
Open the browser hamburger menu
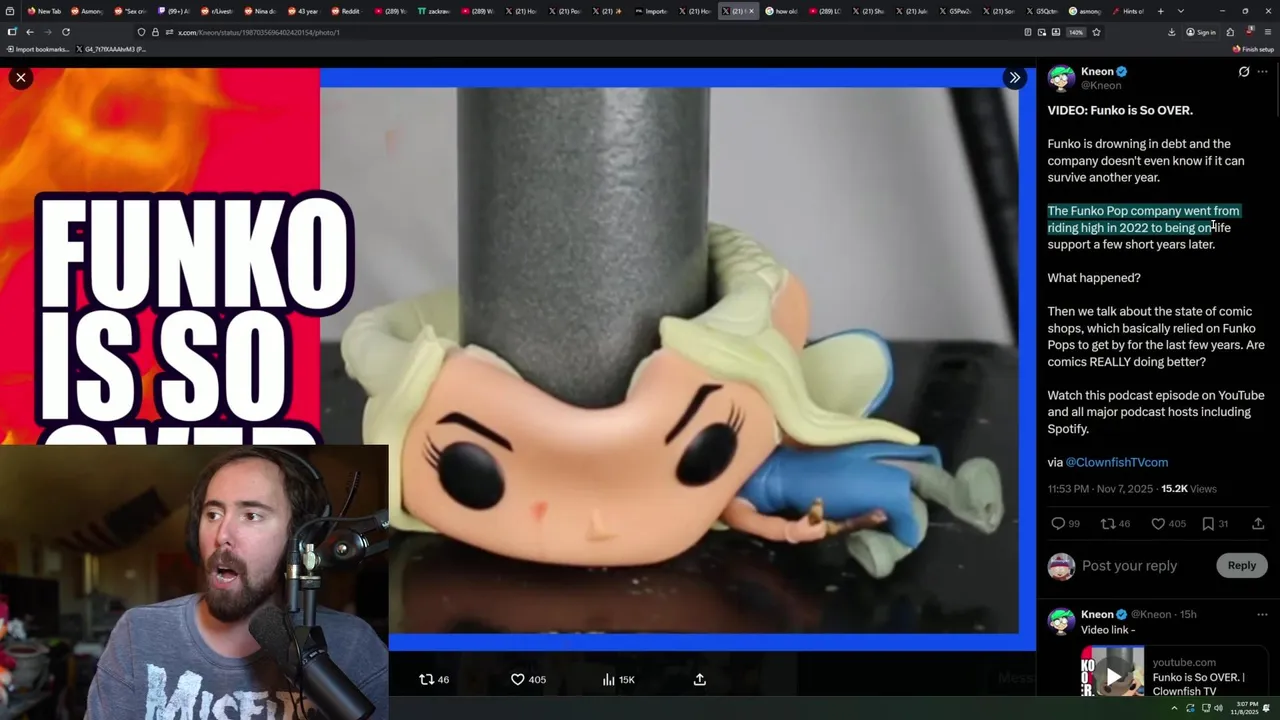(x=1268, y=32)
